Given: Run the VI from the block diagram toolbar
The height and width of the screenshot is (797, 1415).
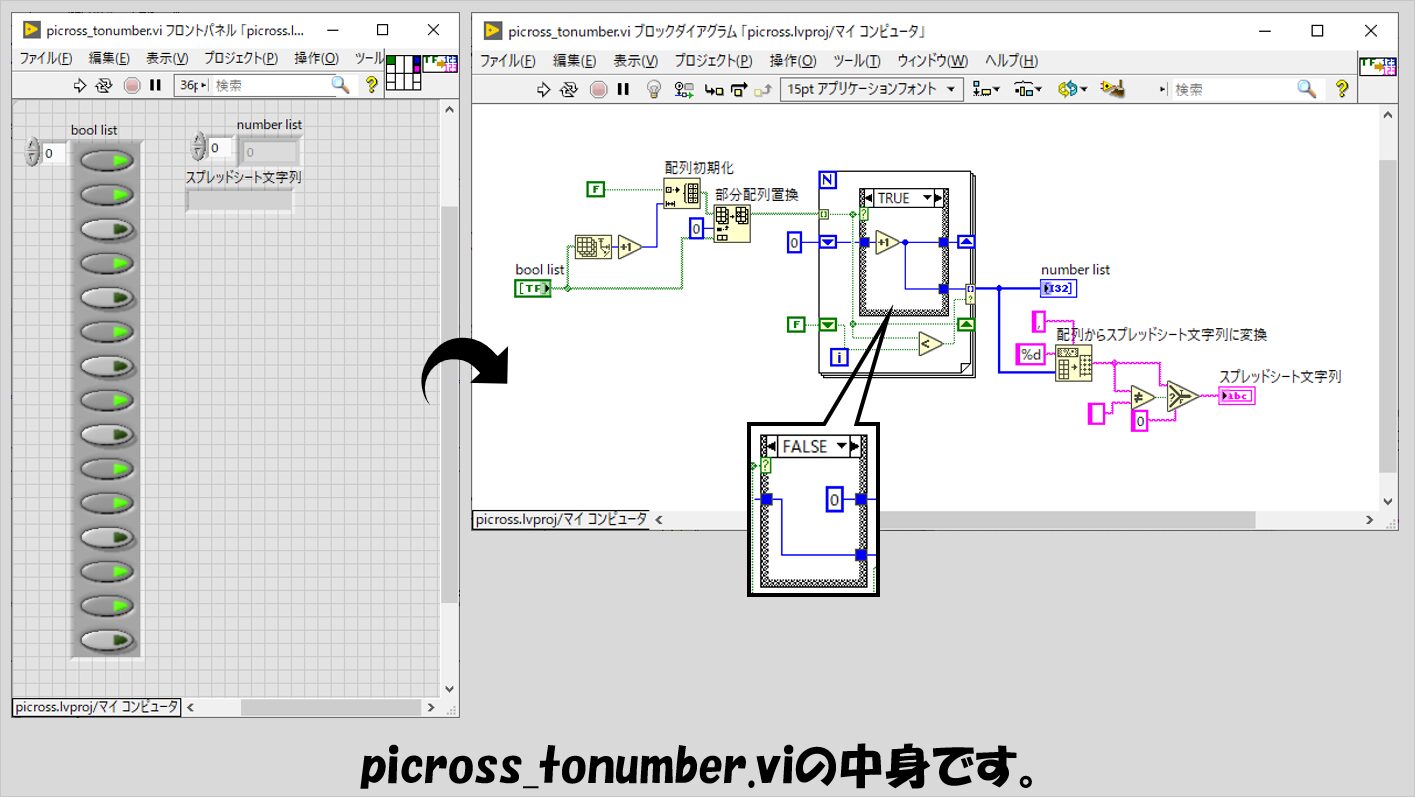Looking at the screenshot, I should (x=543, y=89).
